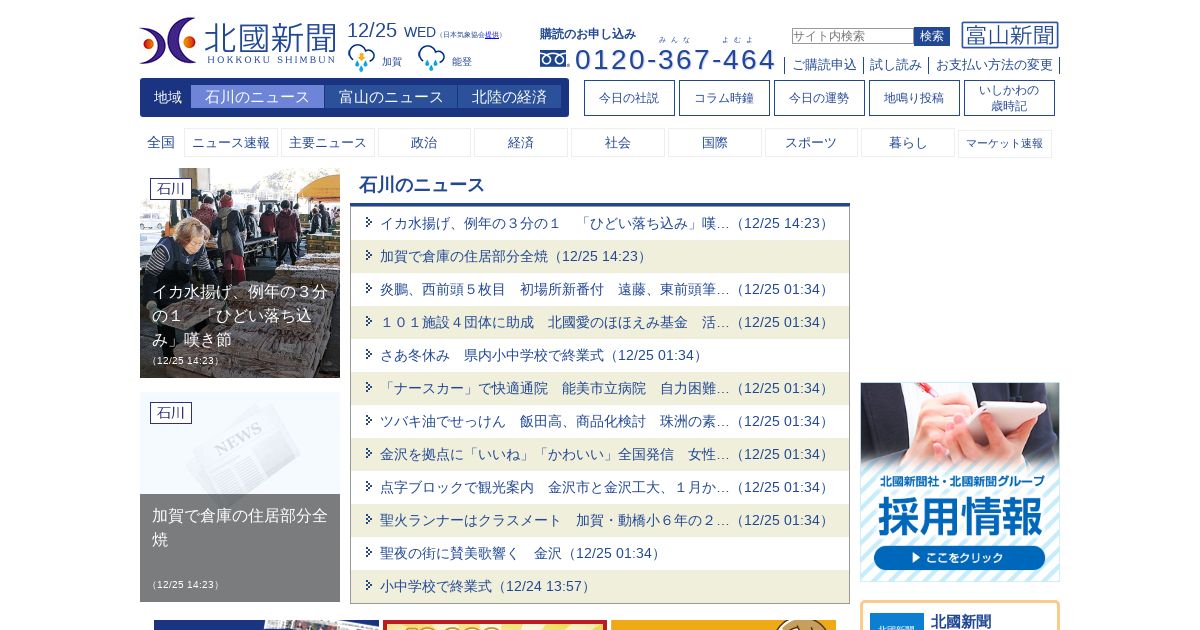Image resolution: width=1200 pixels, height=630 pixels.
Task: Open headline さあ冬休み 県内小中学校で終業式
Action: 600,355
